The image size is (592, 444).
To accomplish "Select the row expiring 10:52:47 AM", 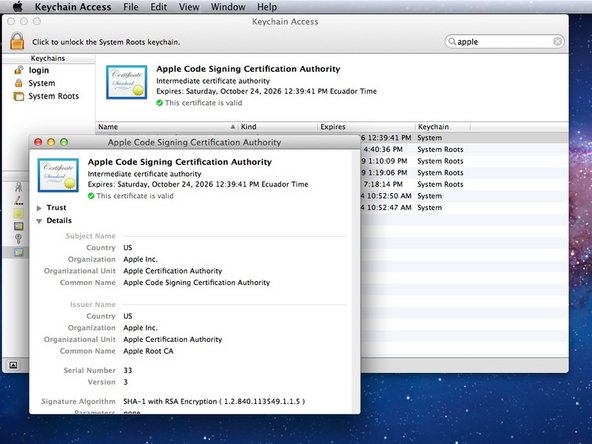I will pos(464,208).
